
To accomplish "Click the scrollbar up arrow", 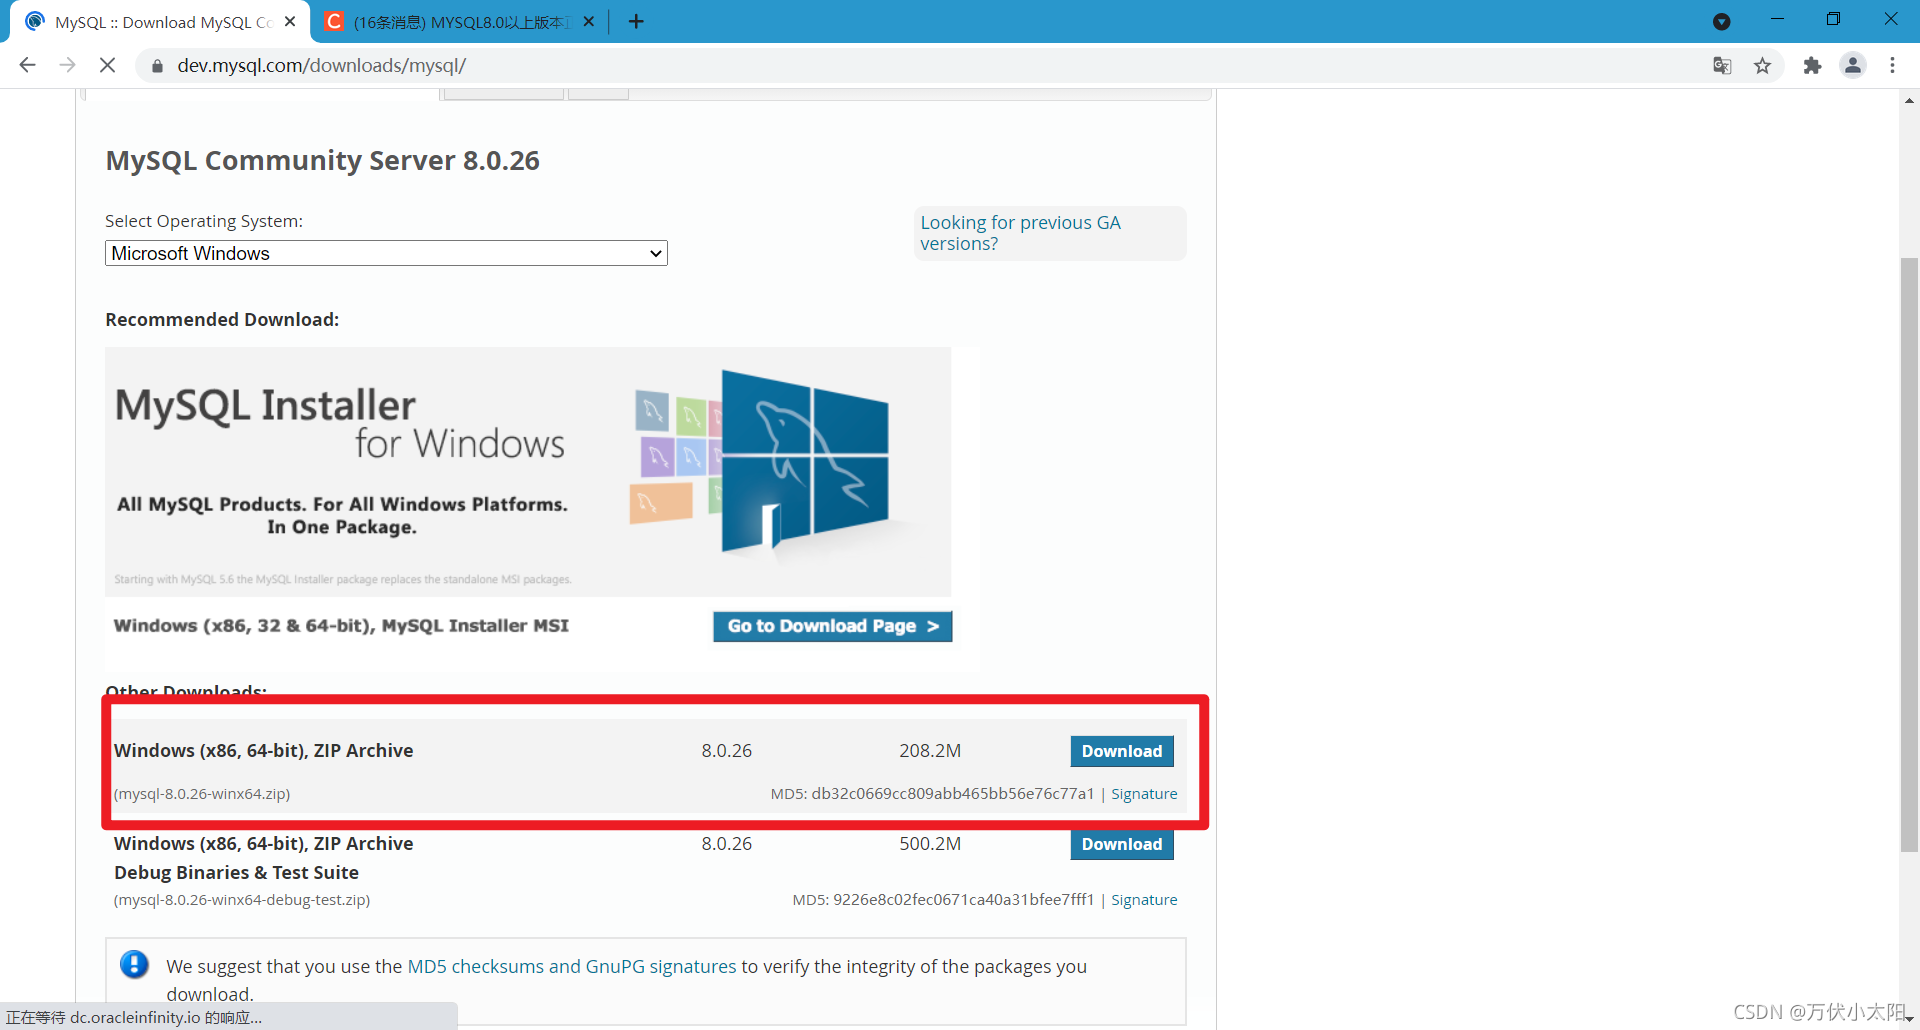I will tap(1909, 100).
